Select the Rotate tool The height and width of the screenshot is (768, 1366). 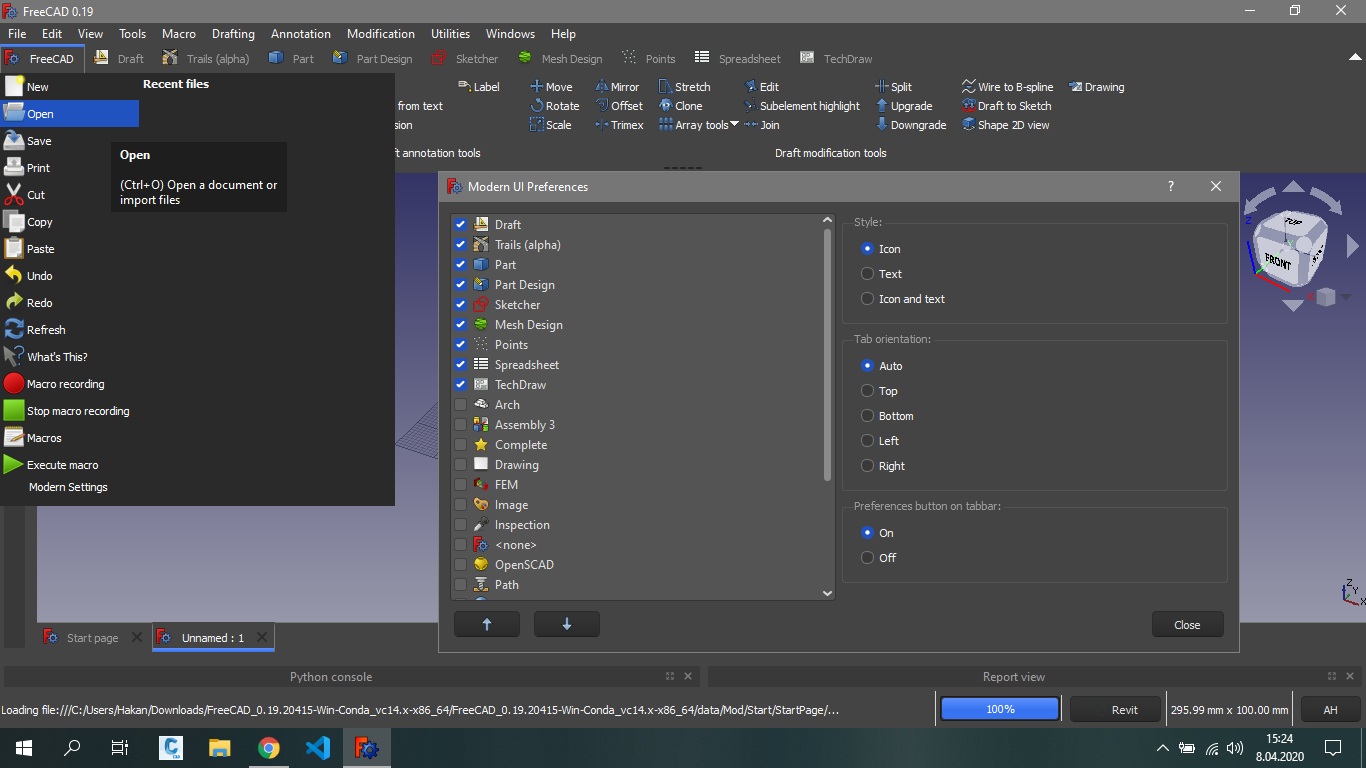555,106
